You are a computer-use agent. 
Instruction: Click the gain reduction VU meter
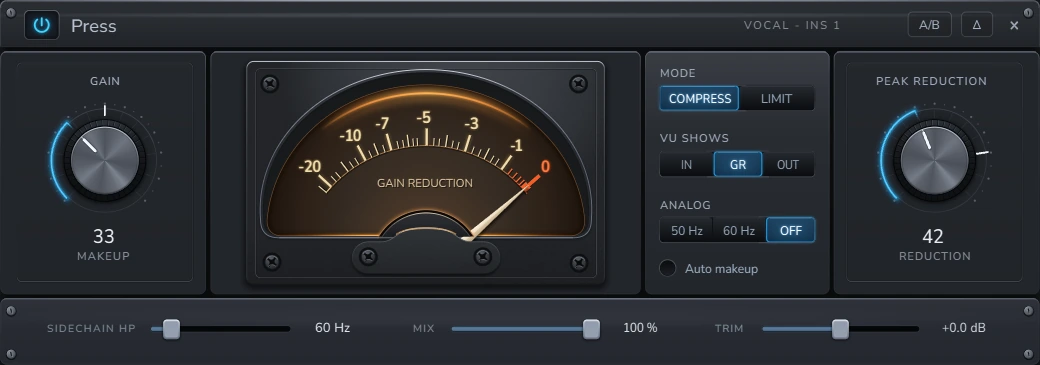coord(425,174)
